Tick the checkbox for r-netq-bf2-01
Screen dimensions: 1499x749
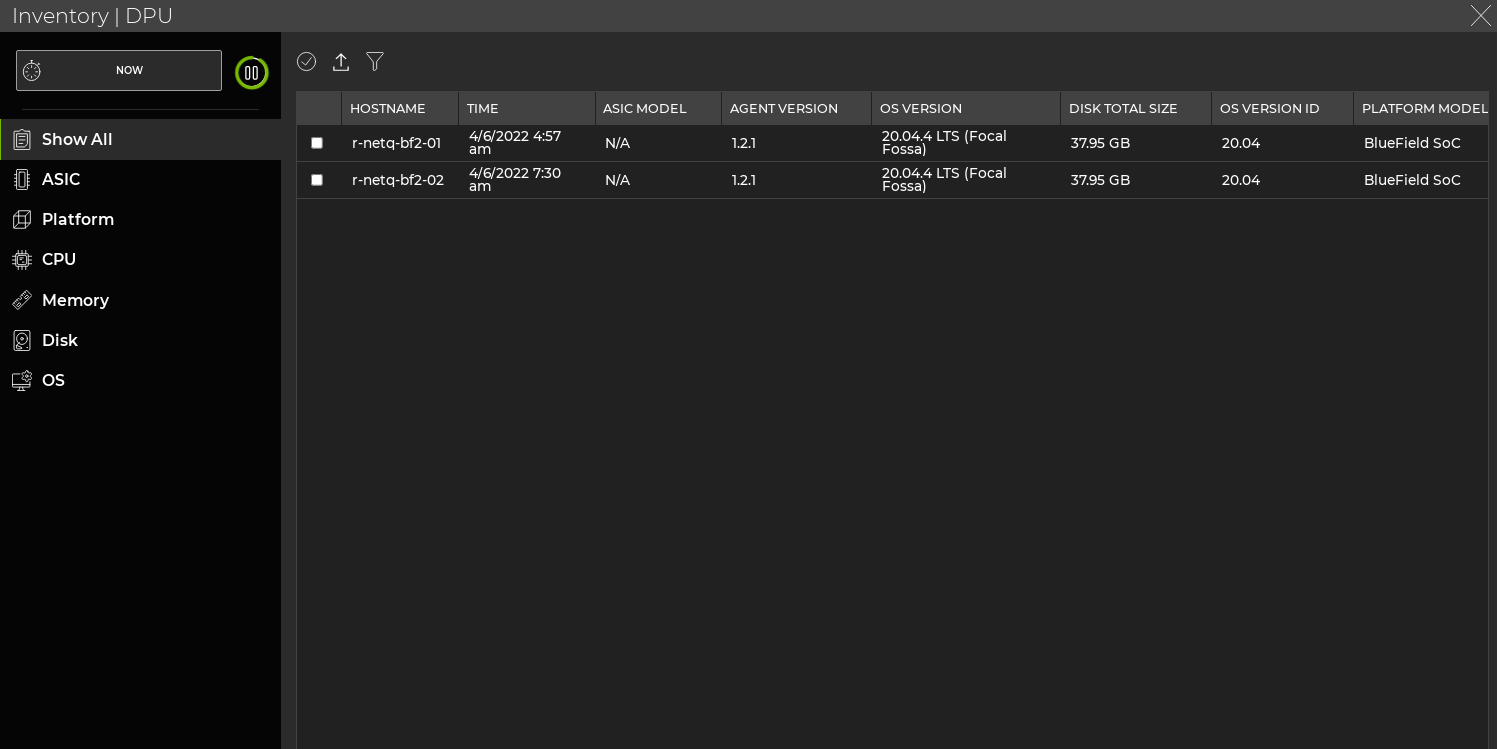[x=317, y=143]
